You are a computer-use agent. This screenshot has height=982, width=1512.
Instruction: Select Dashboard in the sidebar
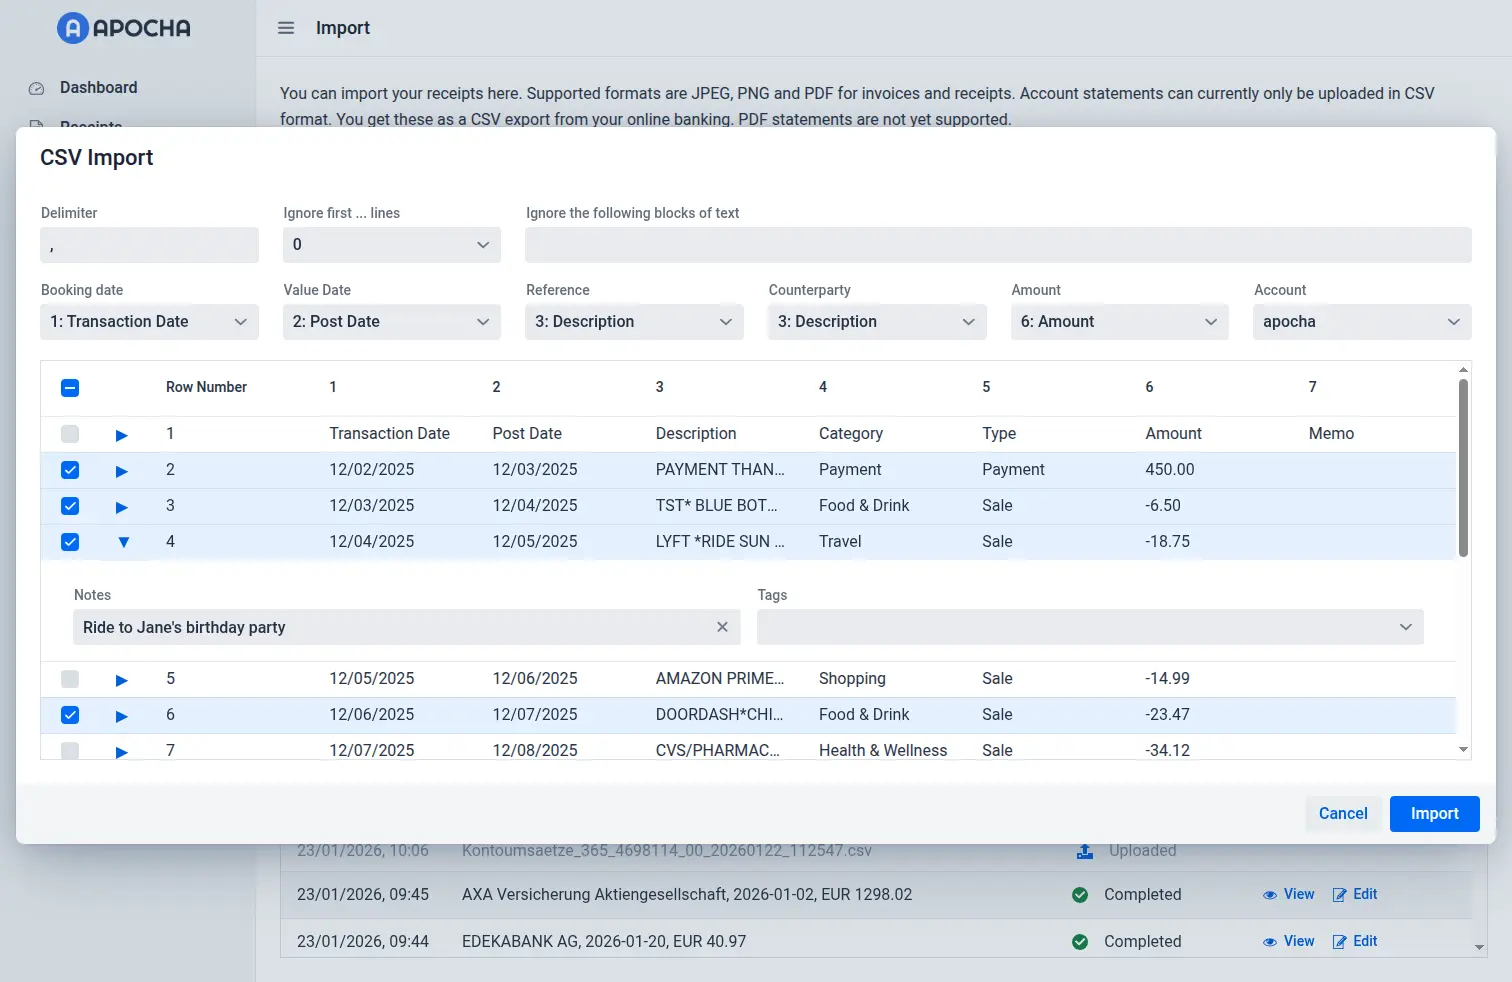[x=99, y=88]
